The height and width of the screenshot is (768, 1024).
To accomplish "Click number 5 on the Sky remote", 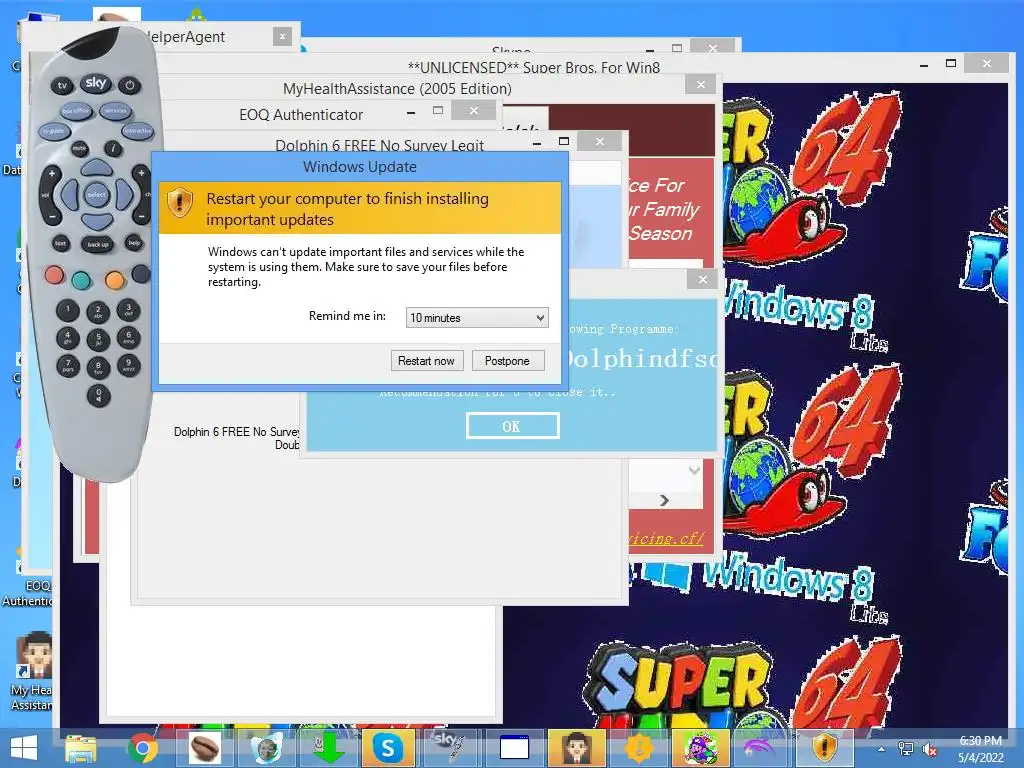I will [x=98, y=339].
